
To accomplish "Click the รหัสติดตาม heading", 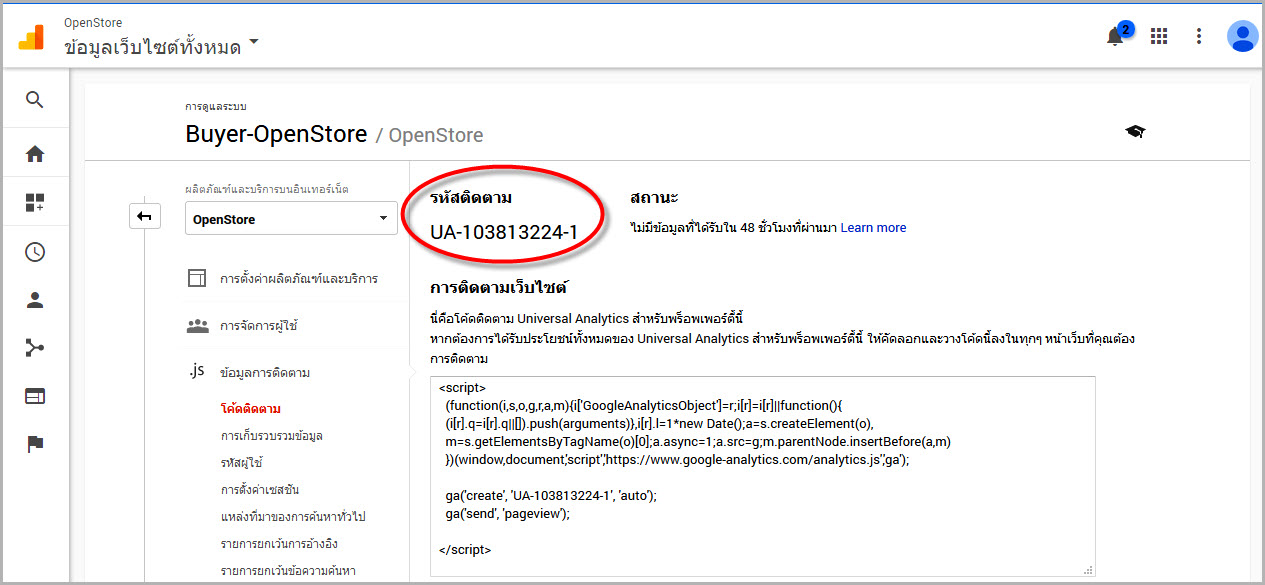I will click(x=471, y=198).
